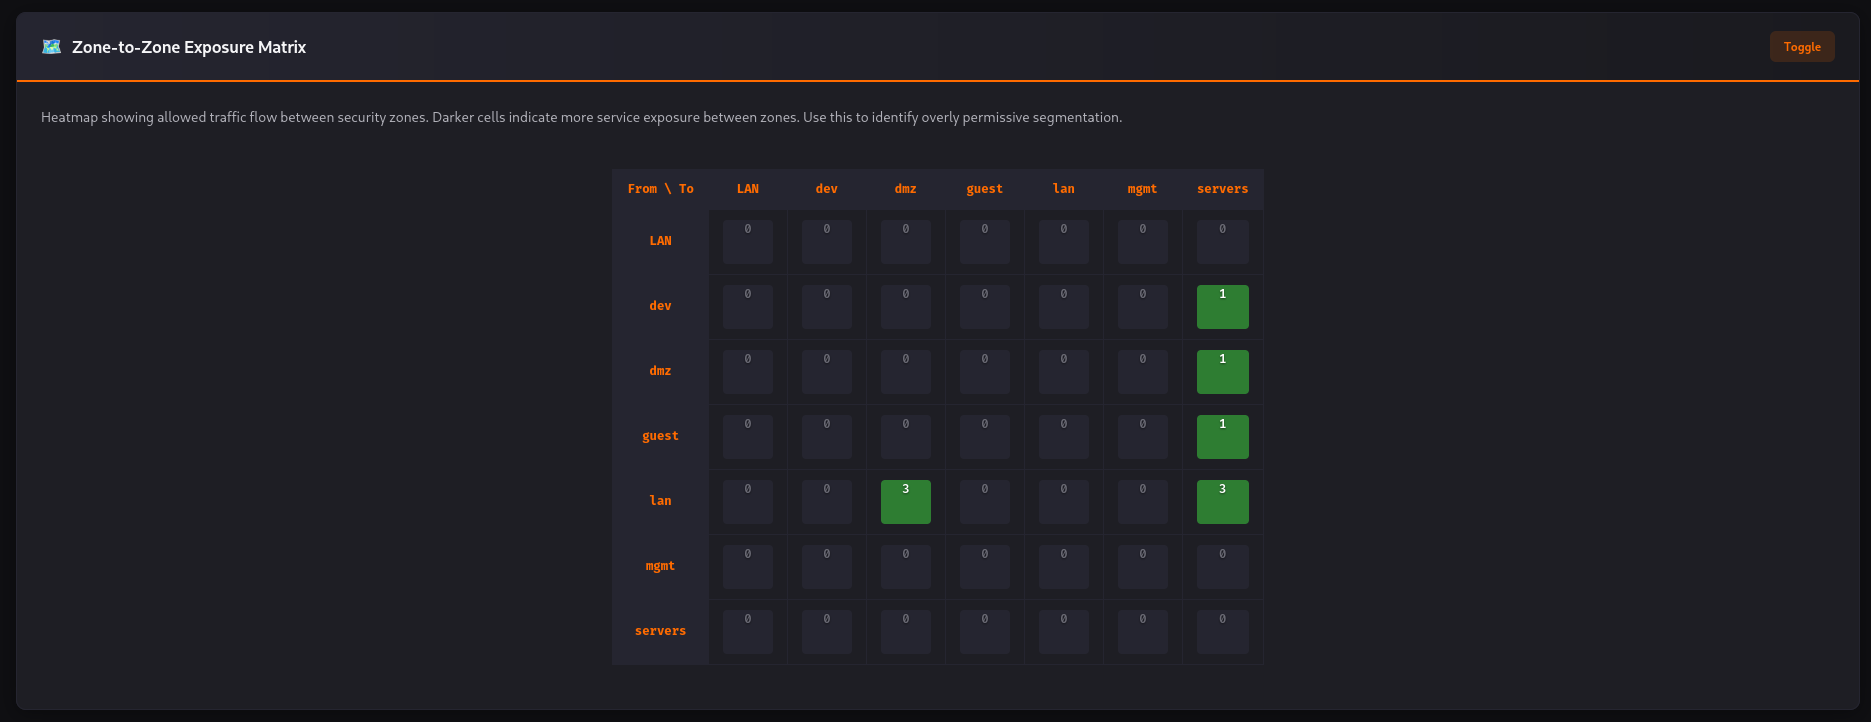Click the cell from guest row to guest column
Image resolution: width=1871 pixels, height=722 pixels.
(985, 437)
